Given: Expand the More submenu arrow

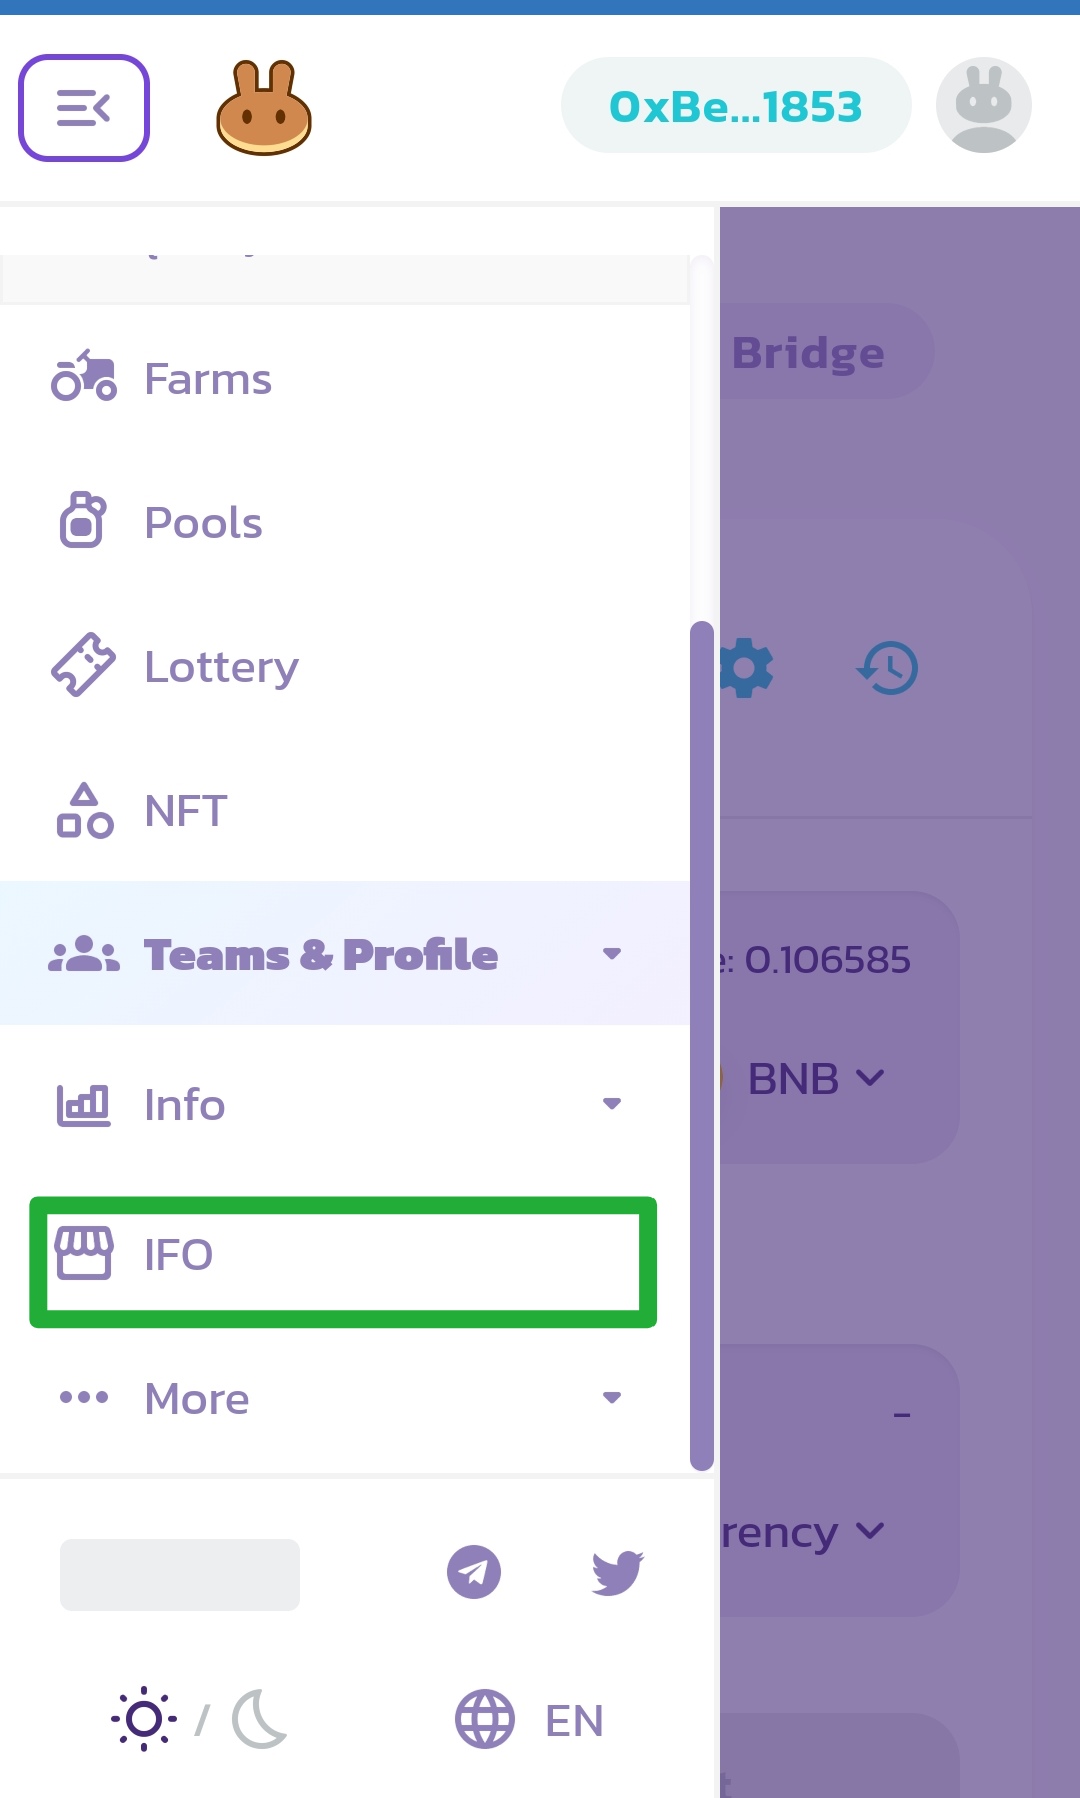Looking at the screenshot, I should [x=612, y=1398].
